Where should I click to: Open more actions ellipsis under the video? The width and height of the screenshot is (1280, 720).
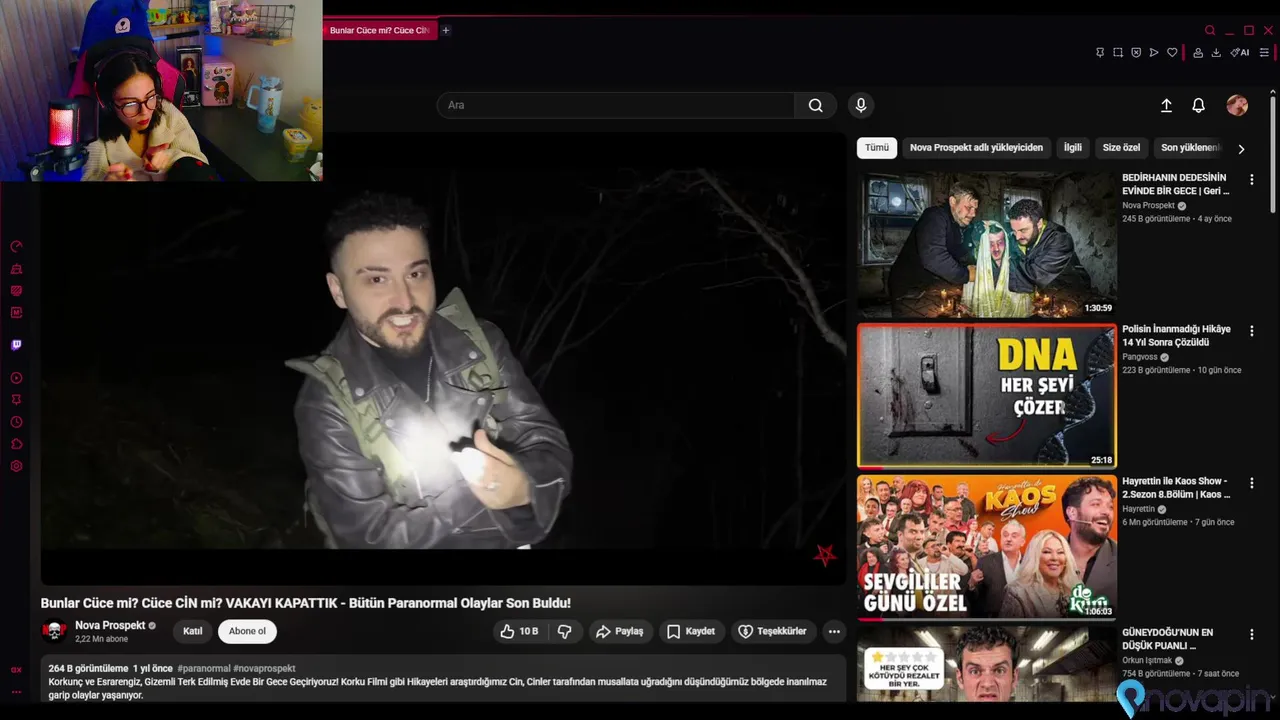pyautogui.click(x=834, y=631)
